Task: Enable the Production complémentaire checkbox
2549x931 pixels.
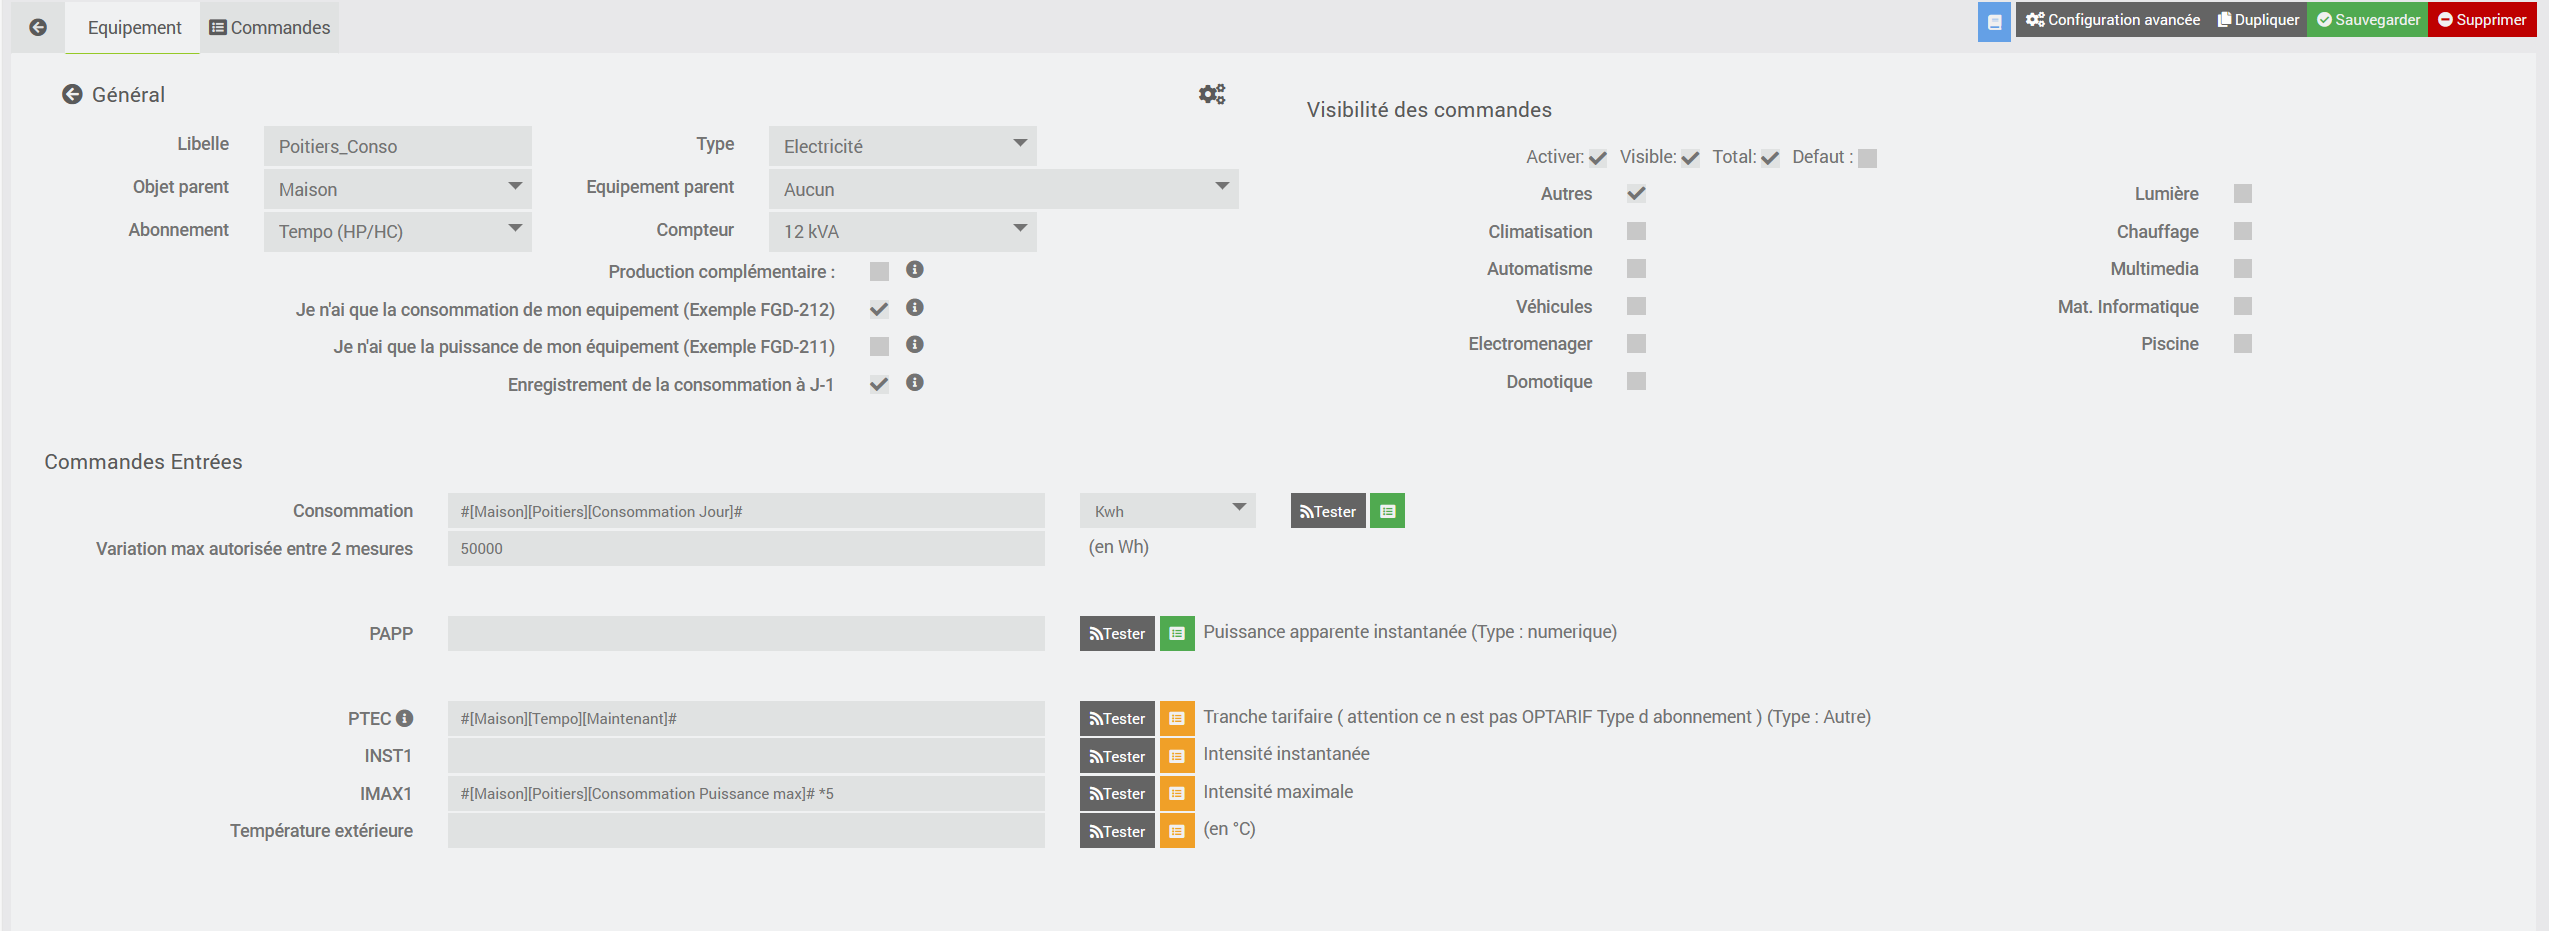Action: [x=879, y=272]
